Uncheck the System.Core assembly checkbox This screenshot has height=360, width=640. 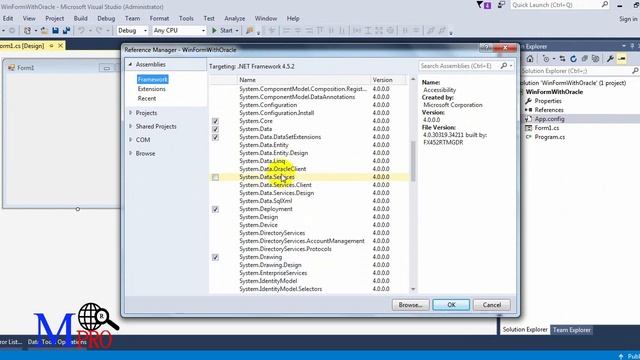coord(215,121)
